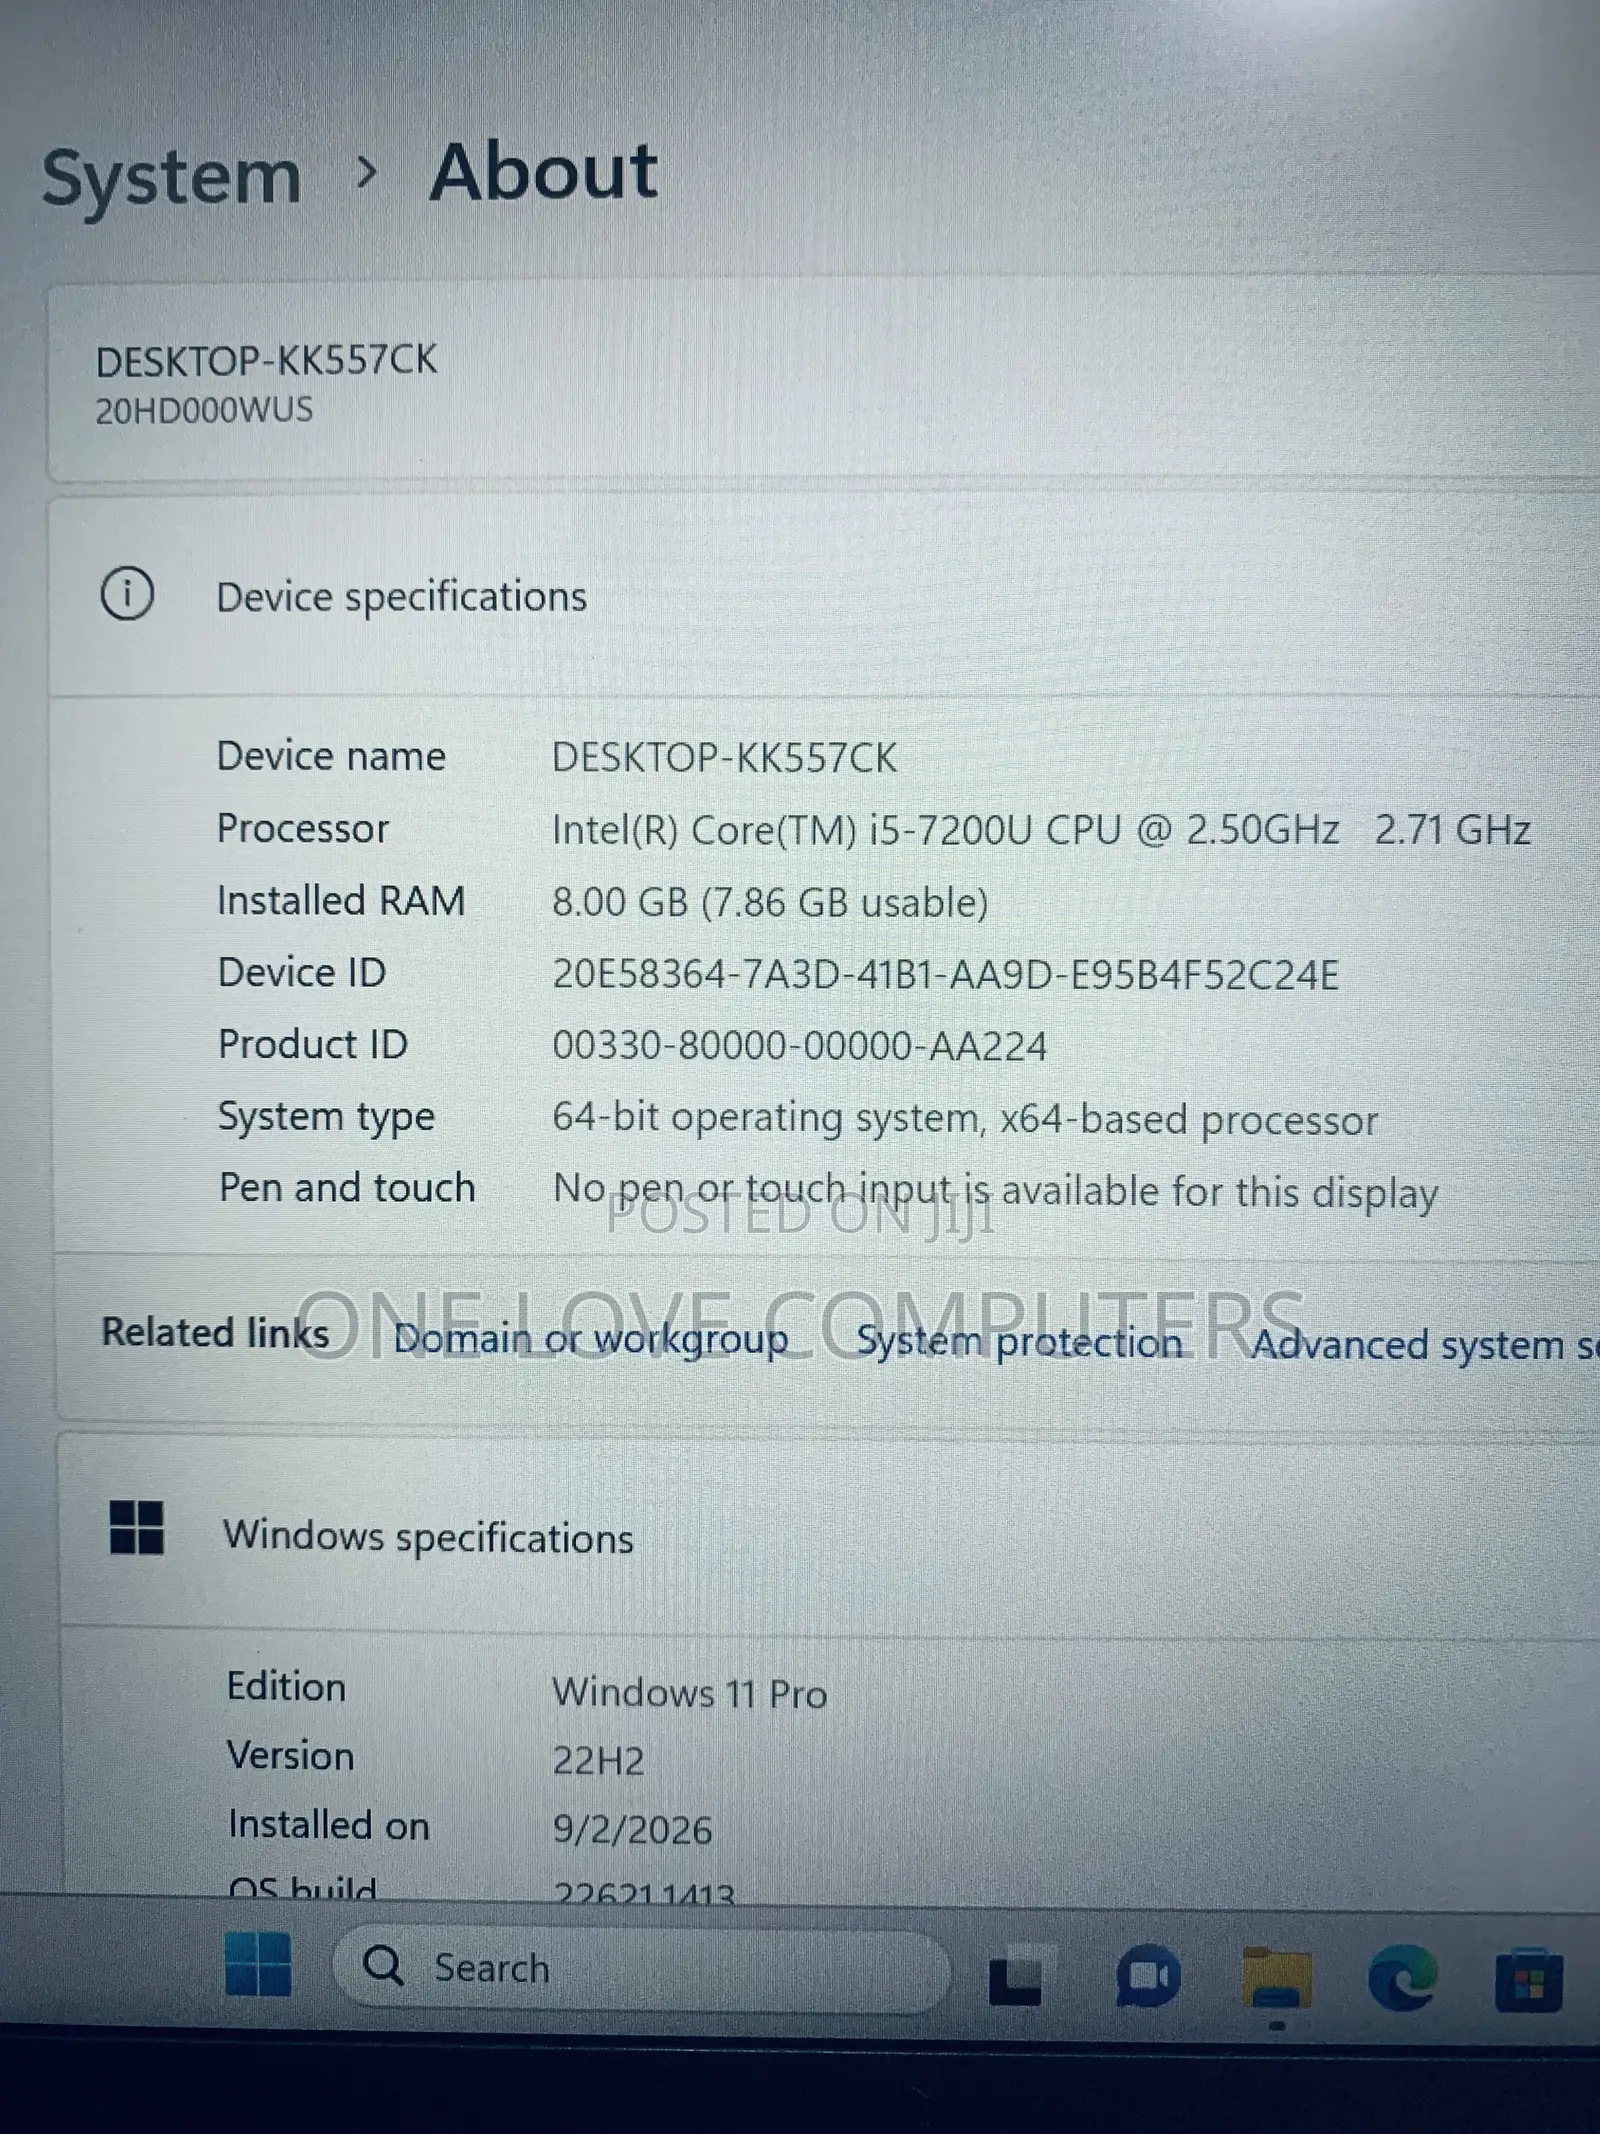The height and width of the screenshot is (2134, 1600).
Task: Click the DESKTOP-KK557CK heading in top card
Action: (266, 360)
